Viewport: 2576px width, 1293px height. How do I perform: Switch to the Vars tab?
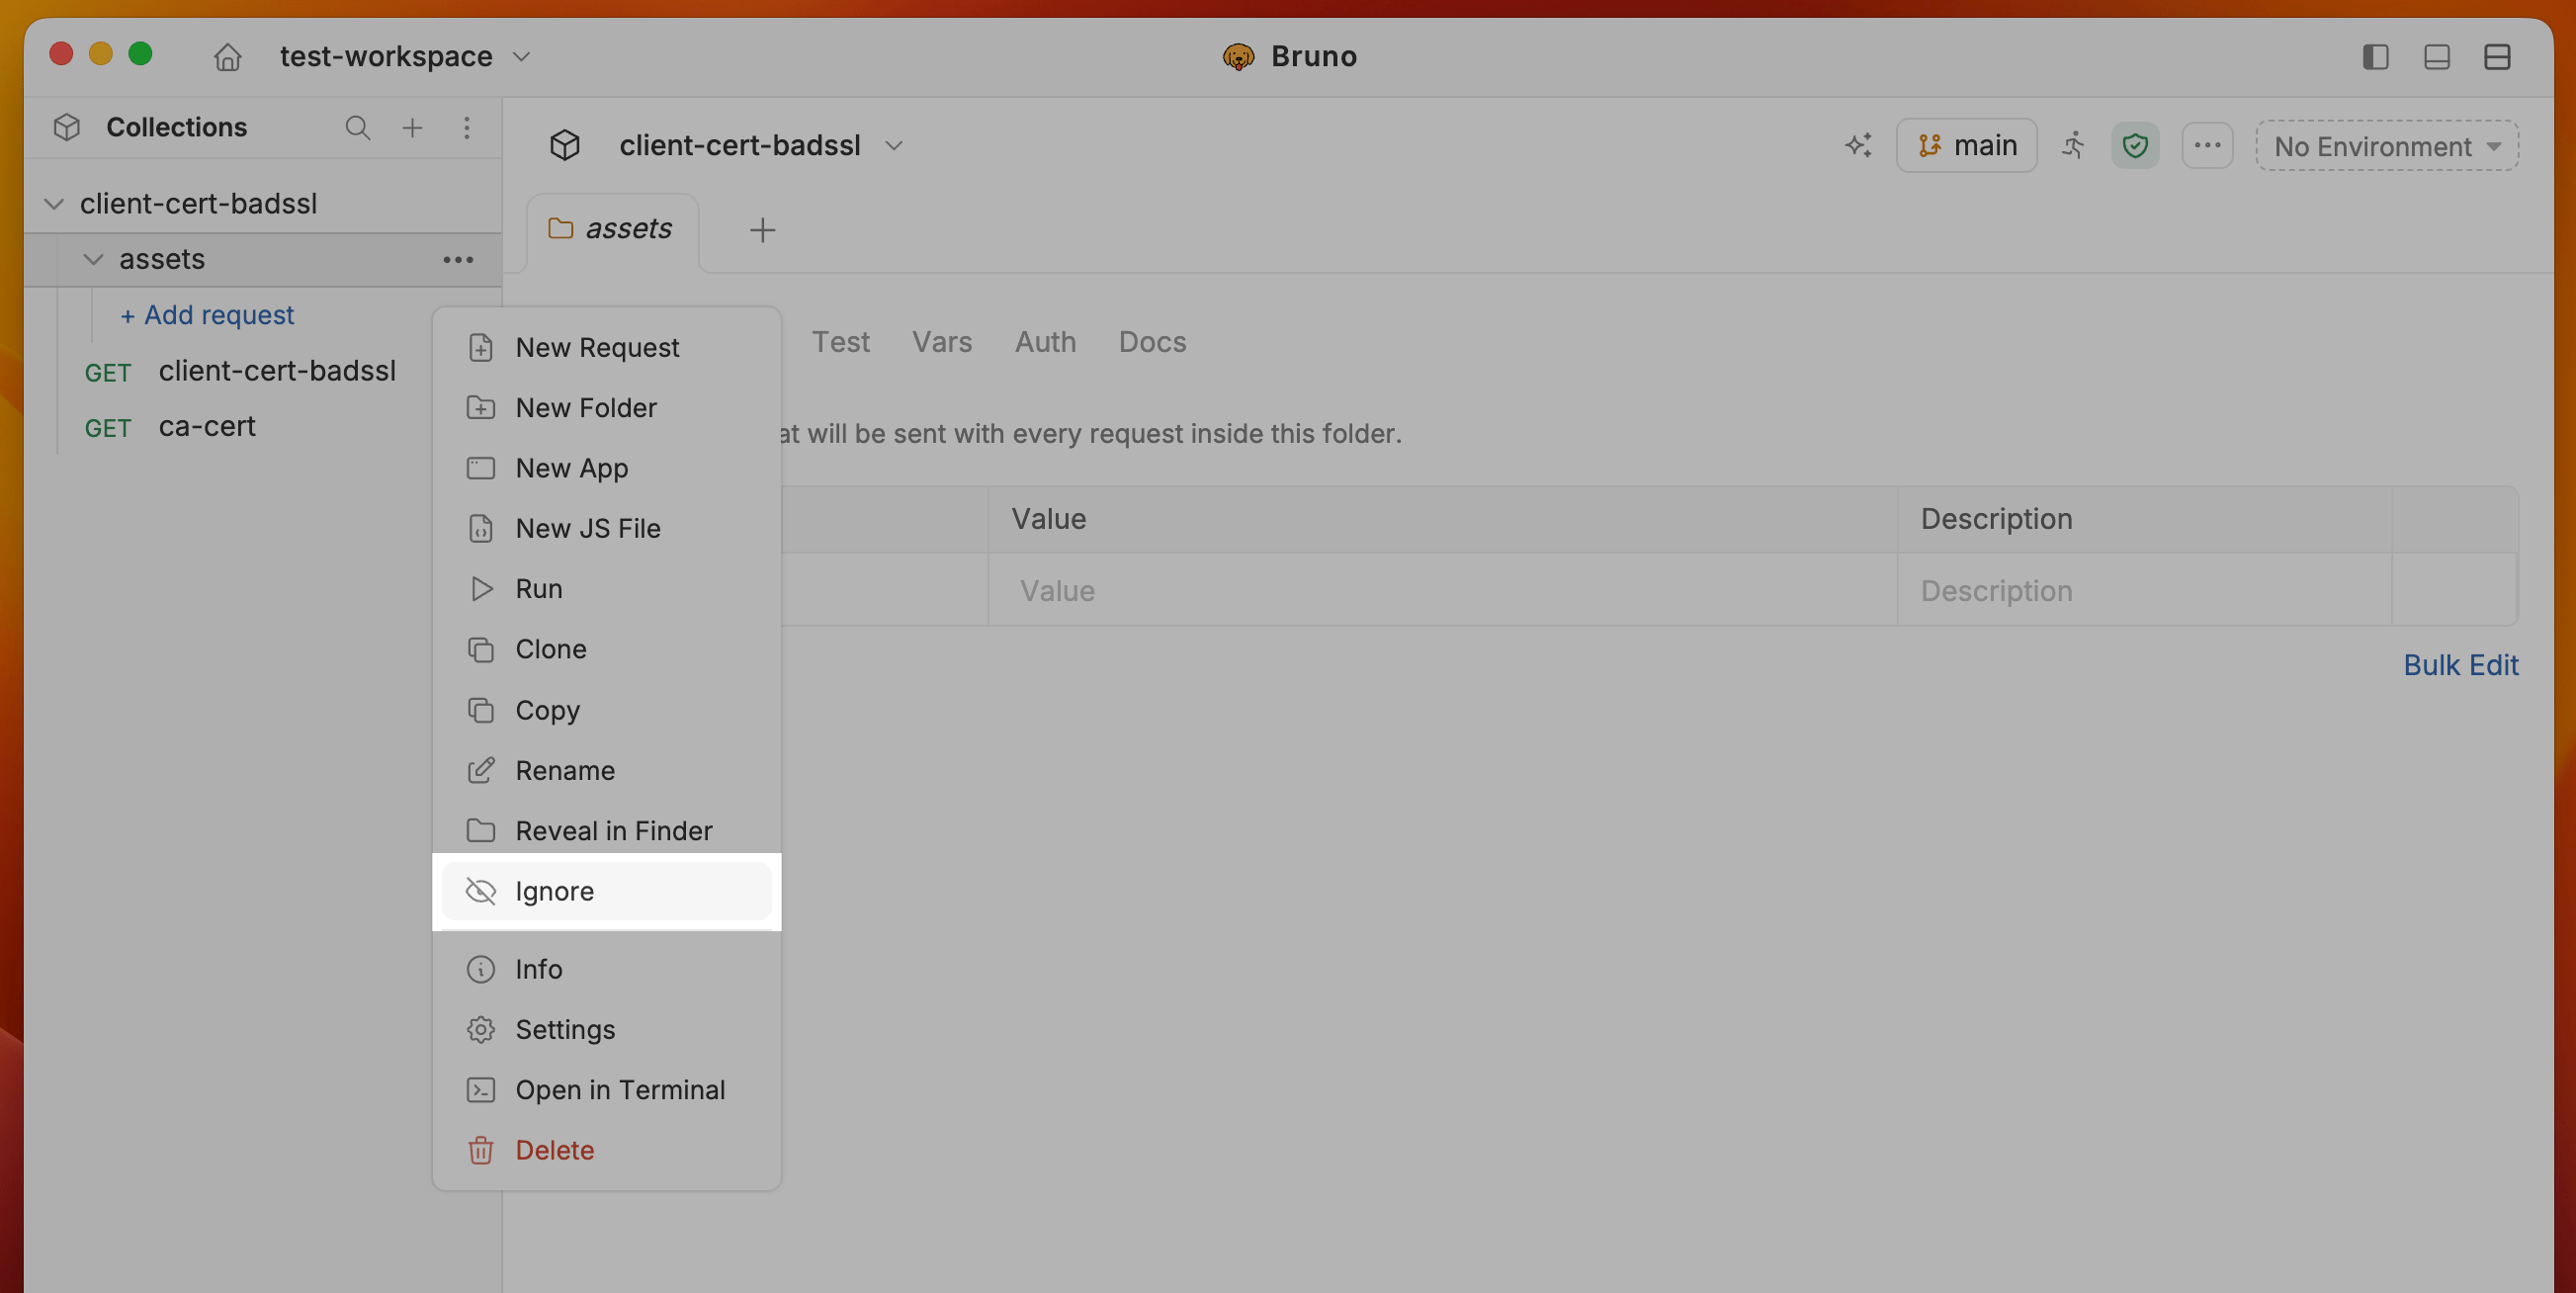[x=941, y=342]
